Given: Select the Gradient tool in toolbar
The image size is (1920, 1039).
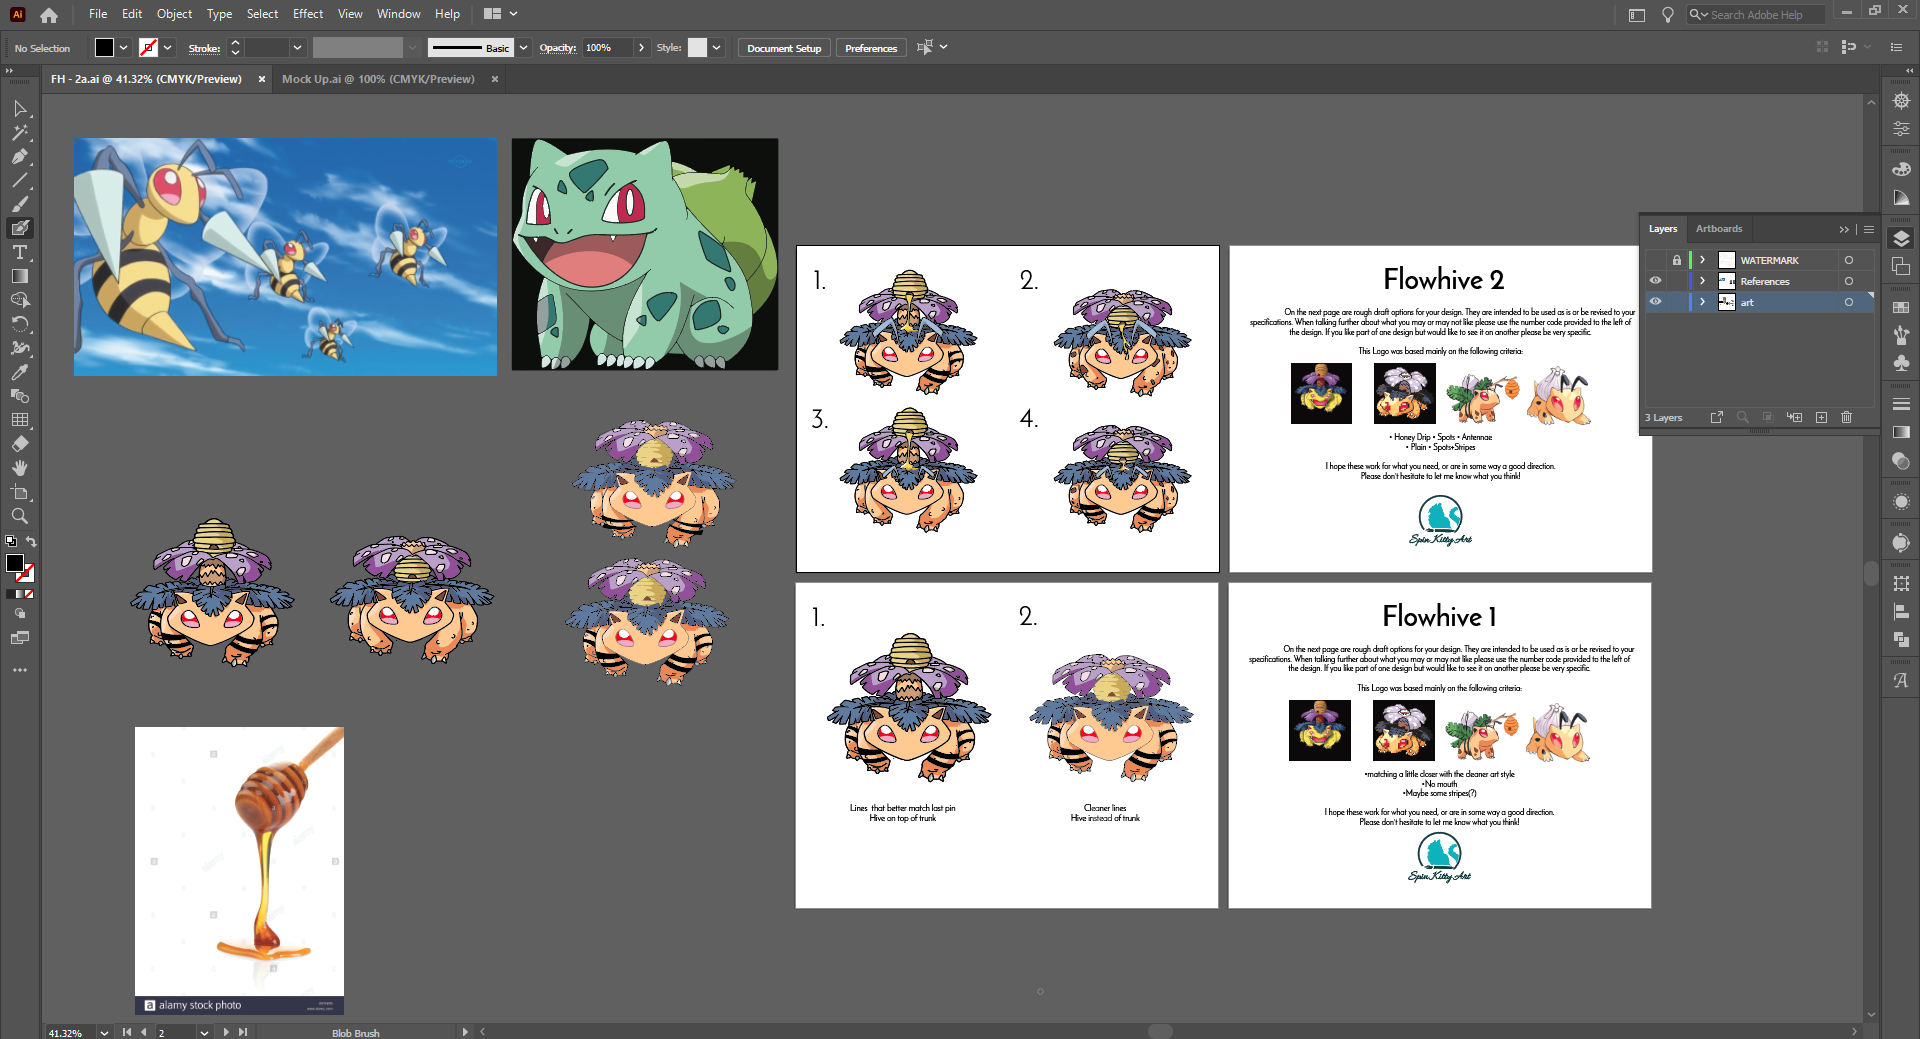Looking at the screenshot, I should click(20, 276).
